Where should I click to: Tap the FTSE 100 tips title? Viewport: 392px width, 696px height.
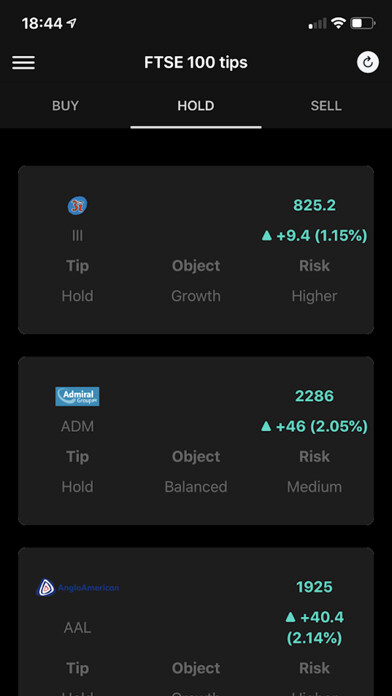pyautogui.click(x=196, y=63)
